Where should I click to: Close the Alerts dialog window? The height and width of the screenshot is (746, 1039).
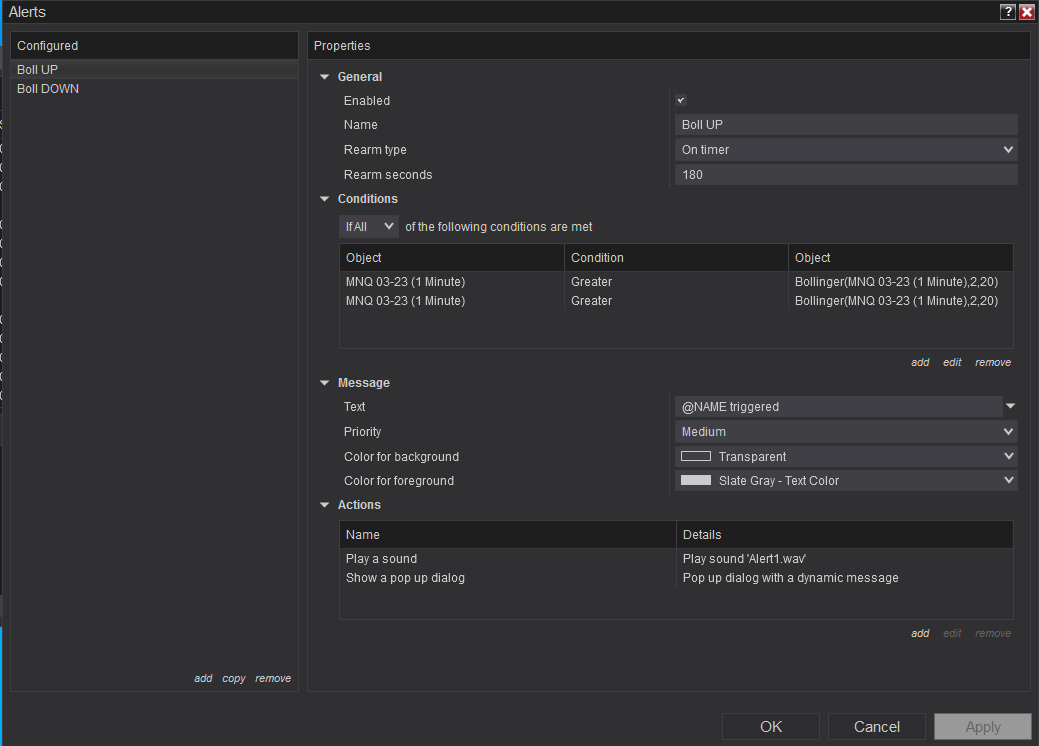pyautogui.click(x=1026, y=12)
